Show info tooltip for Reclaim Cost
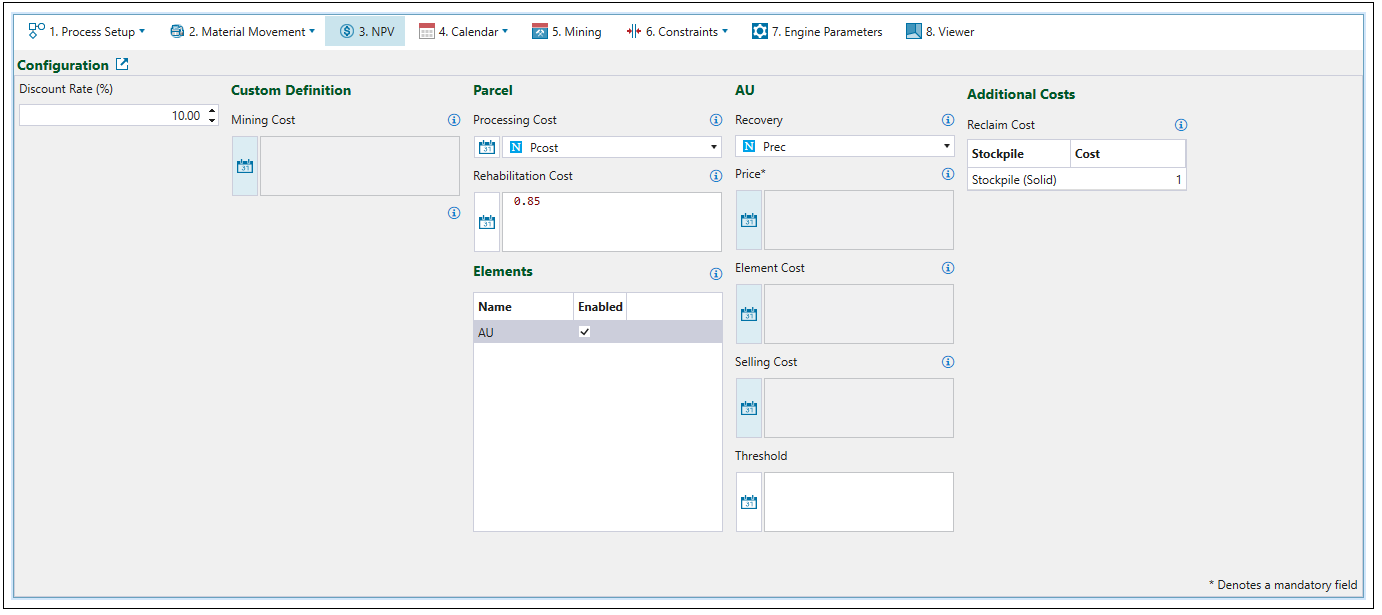This screenshot has height=615, width=1382. [1180, 125]
